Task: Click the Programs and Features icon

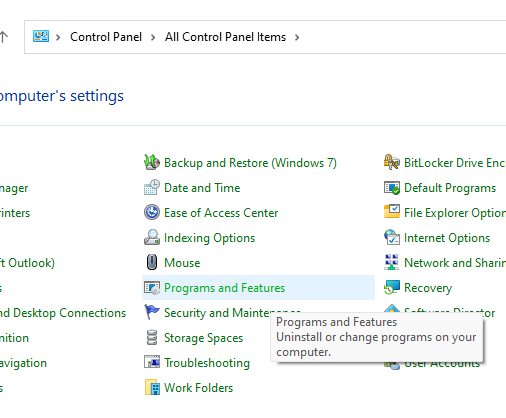Action: pyautogui.click(x=152, y=288)
